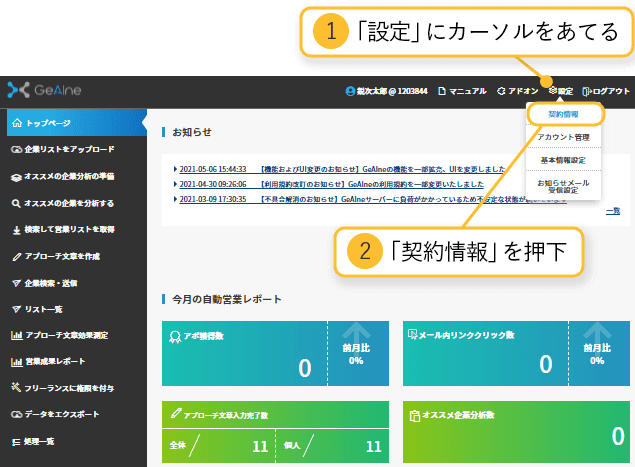Choose アカウント管理 from settings dropdown
The image size is (635, 467).
pyautogui.click(x=563, y=137)
